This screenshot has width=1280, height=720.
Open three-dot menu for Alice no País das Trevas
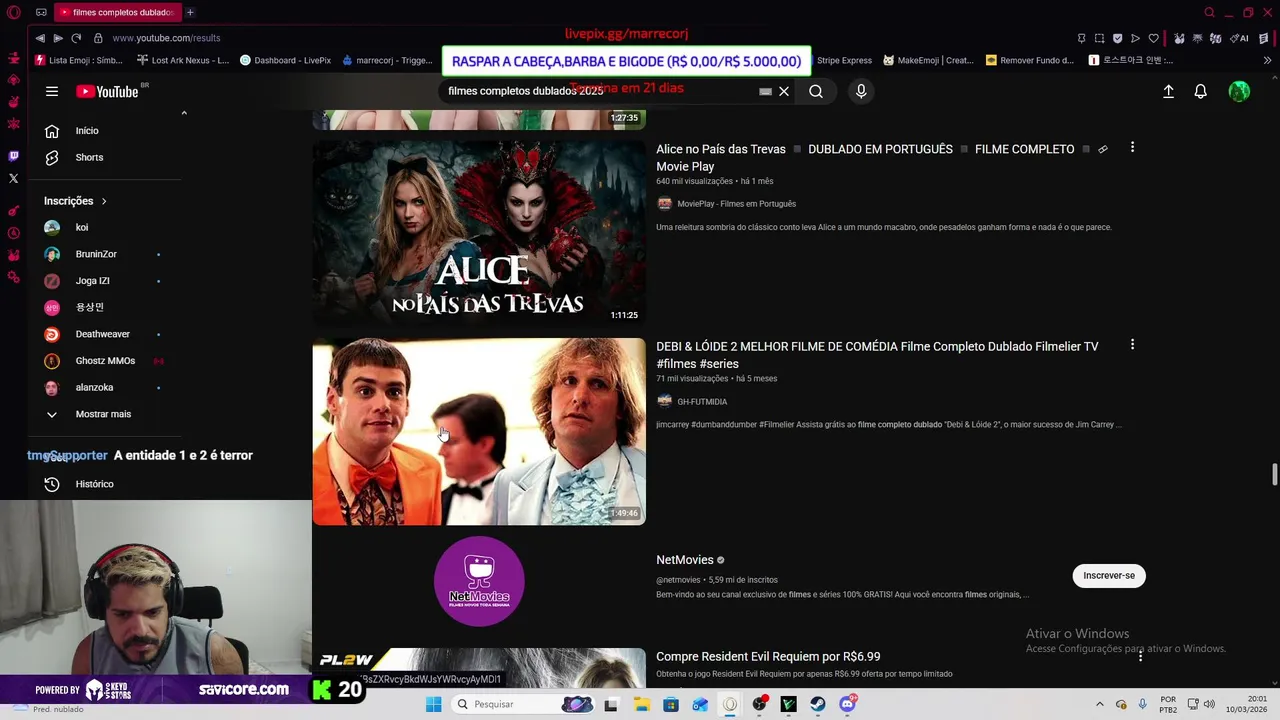pos(1132,147)
